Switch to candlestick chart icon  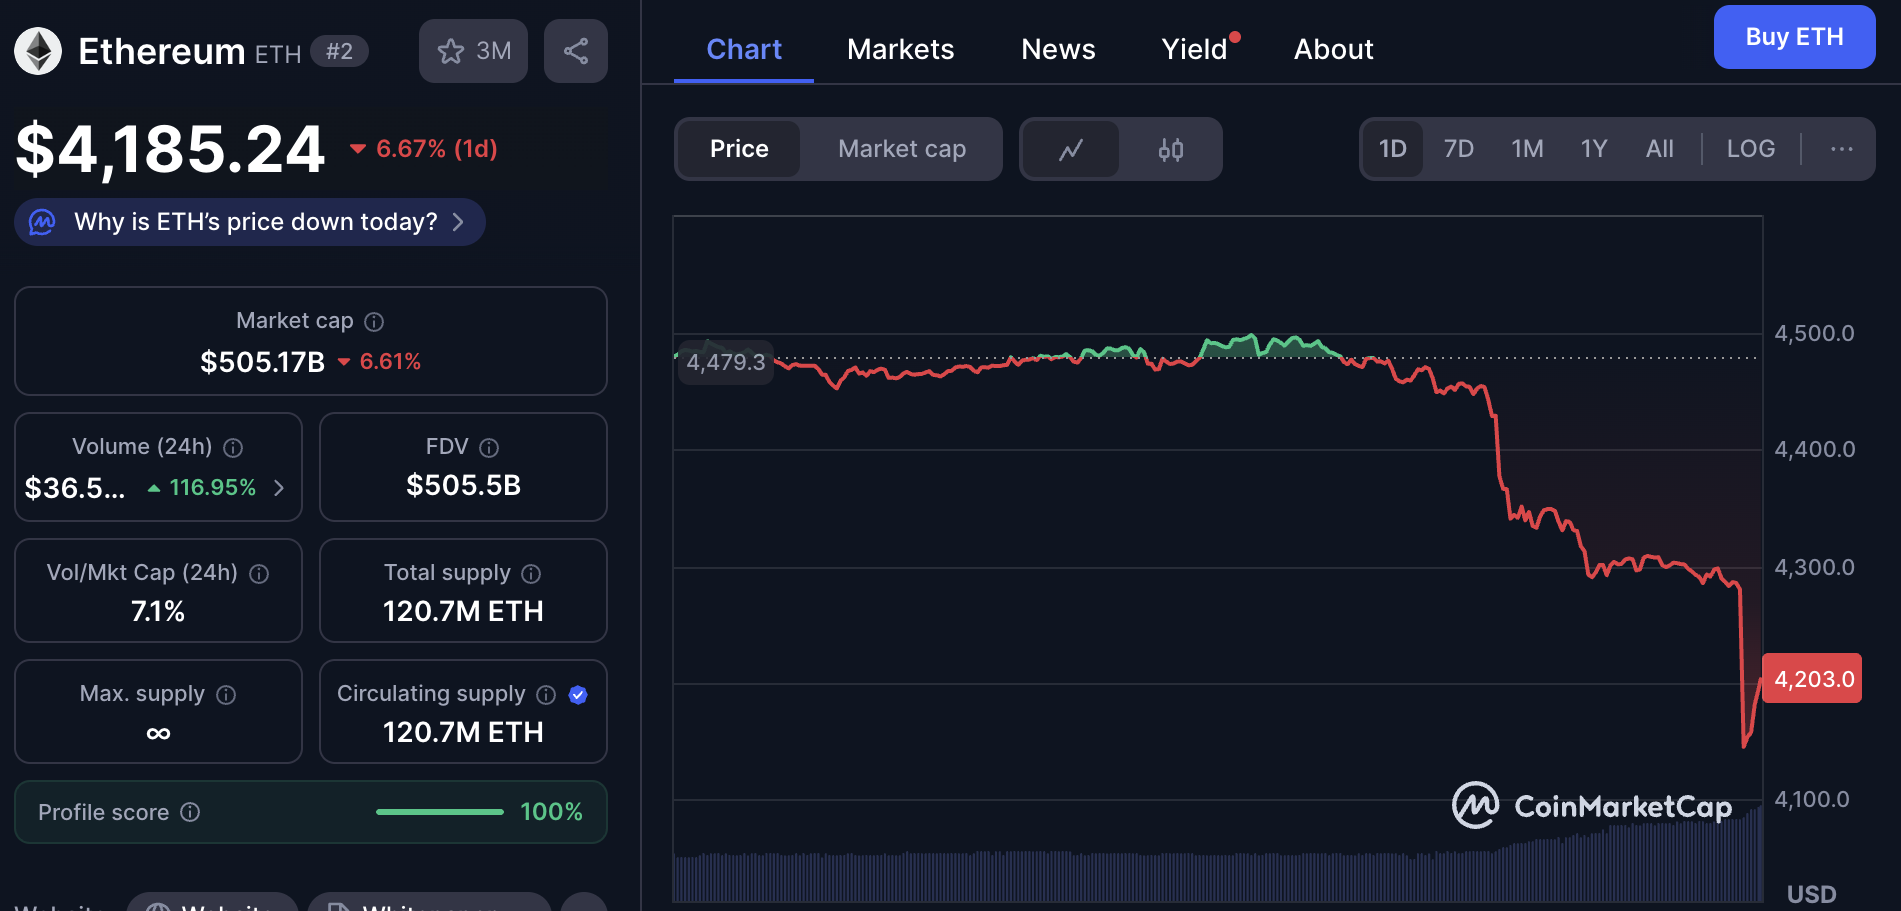pos(1170,149)
